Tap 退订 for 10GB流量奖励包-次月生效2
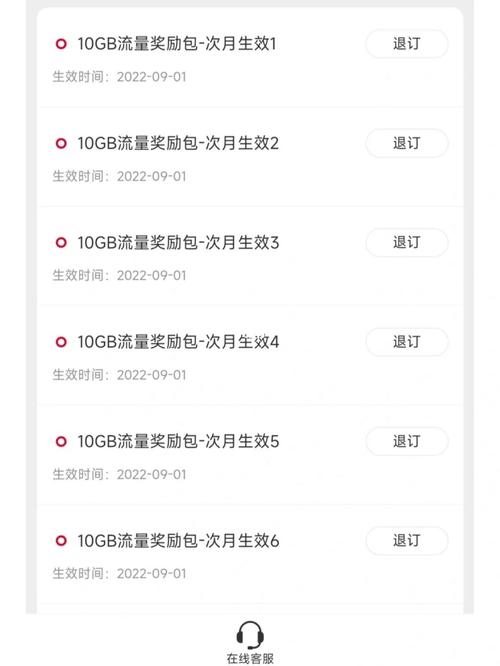The height and width of the screenshot is (666, 500). click(407, 143)
